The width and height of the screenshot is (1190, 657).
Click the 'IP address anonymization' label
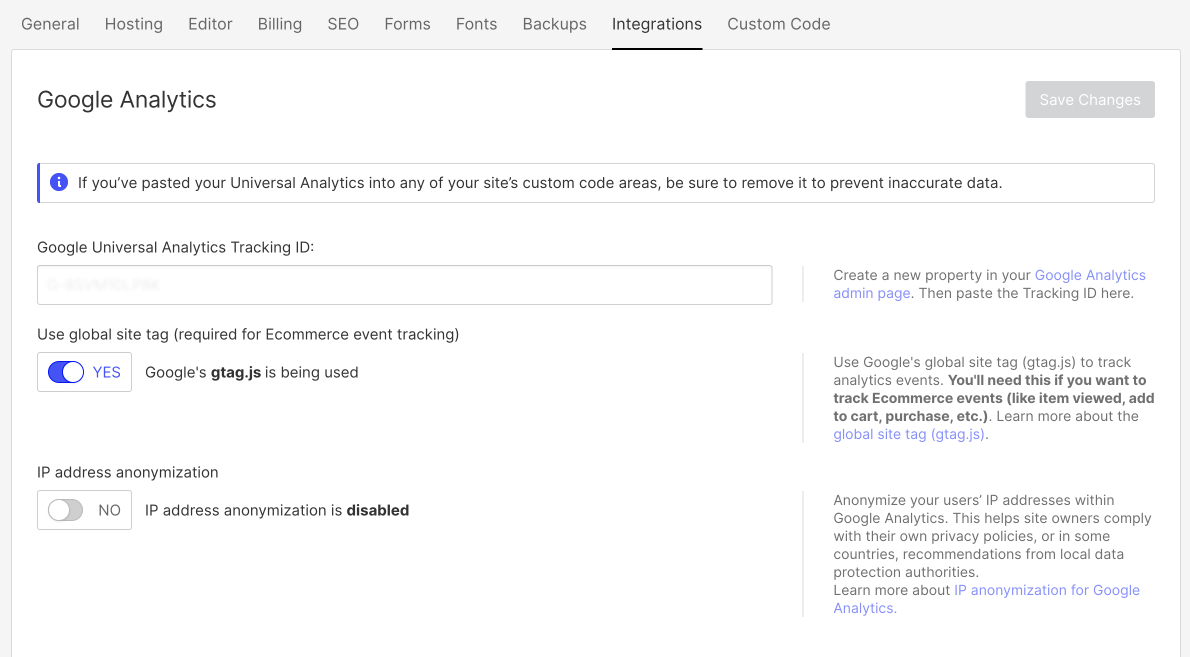coord(128,472)
